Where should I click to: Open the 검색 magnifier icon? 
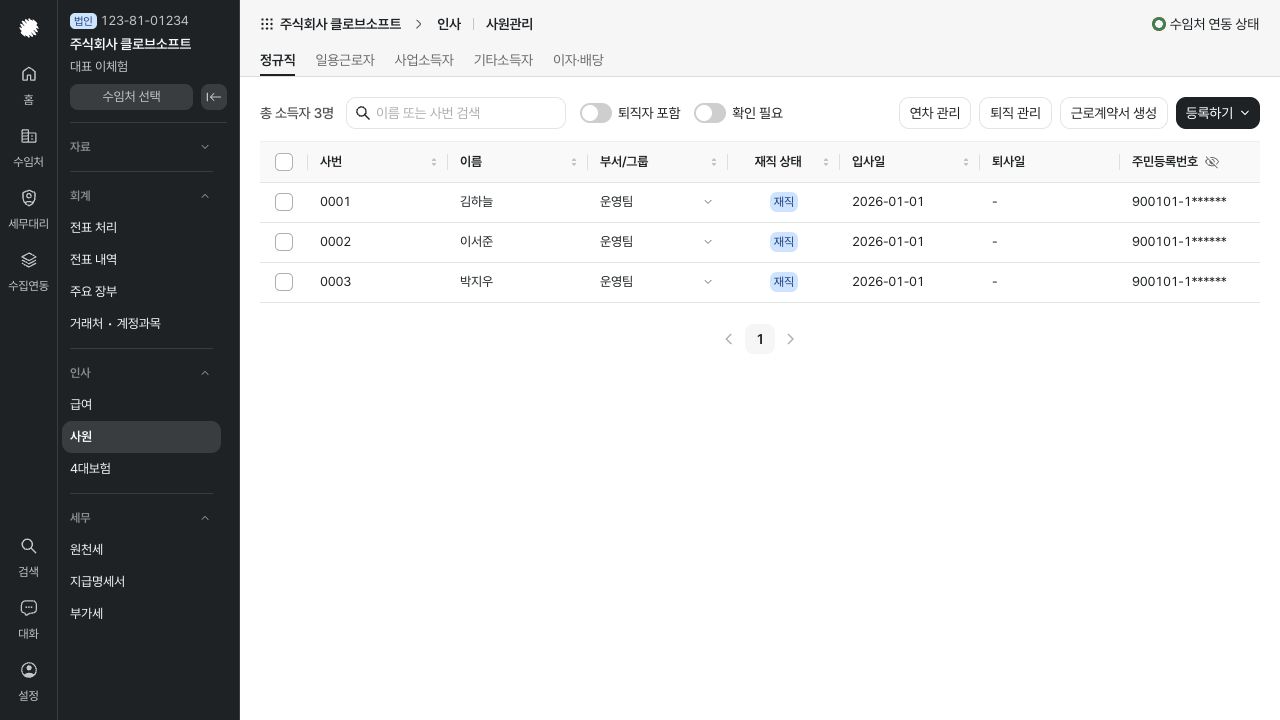(29, 546)
